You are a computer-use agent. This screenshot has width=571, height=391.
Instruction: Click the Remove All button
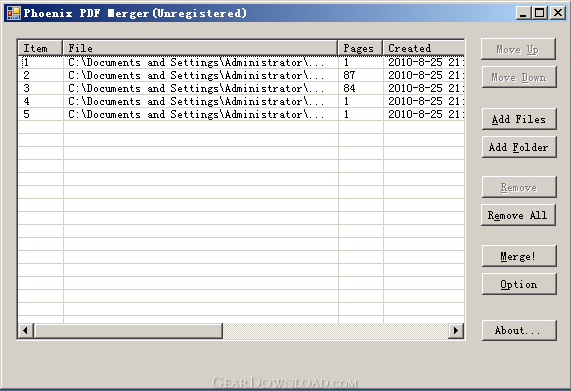(518, 215)
